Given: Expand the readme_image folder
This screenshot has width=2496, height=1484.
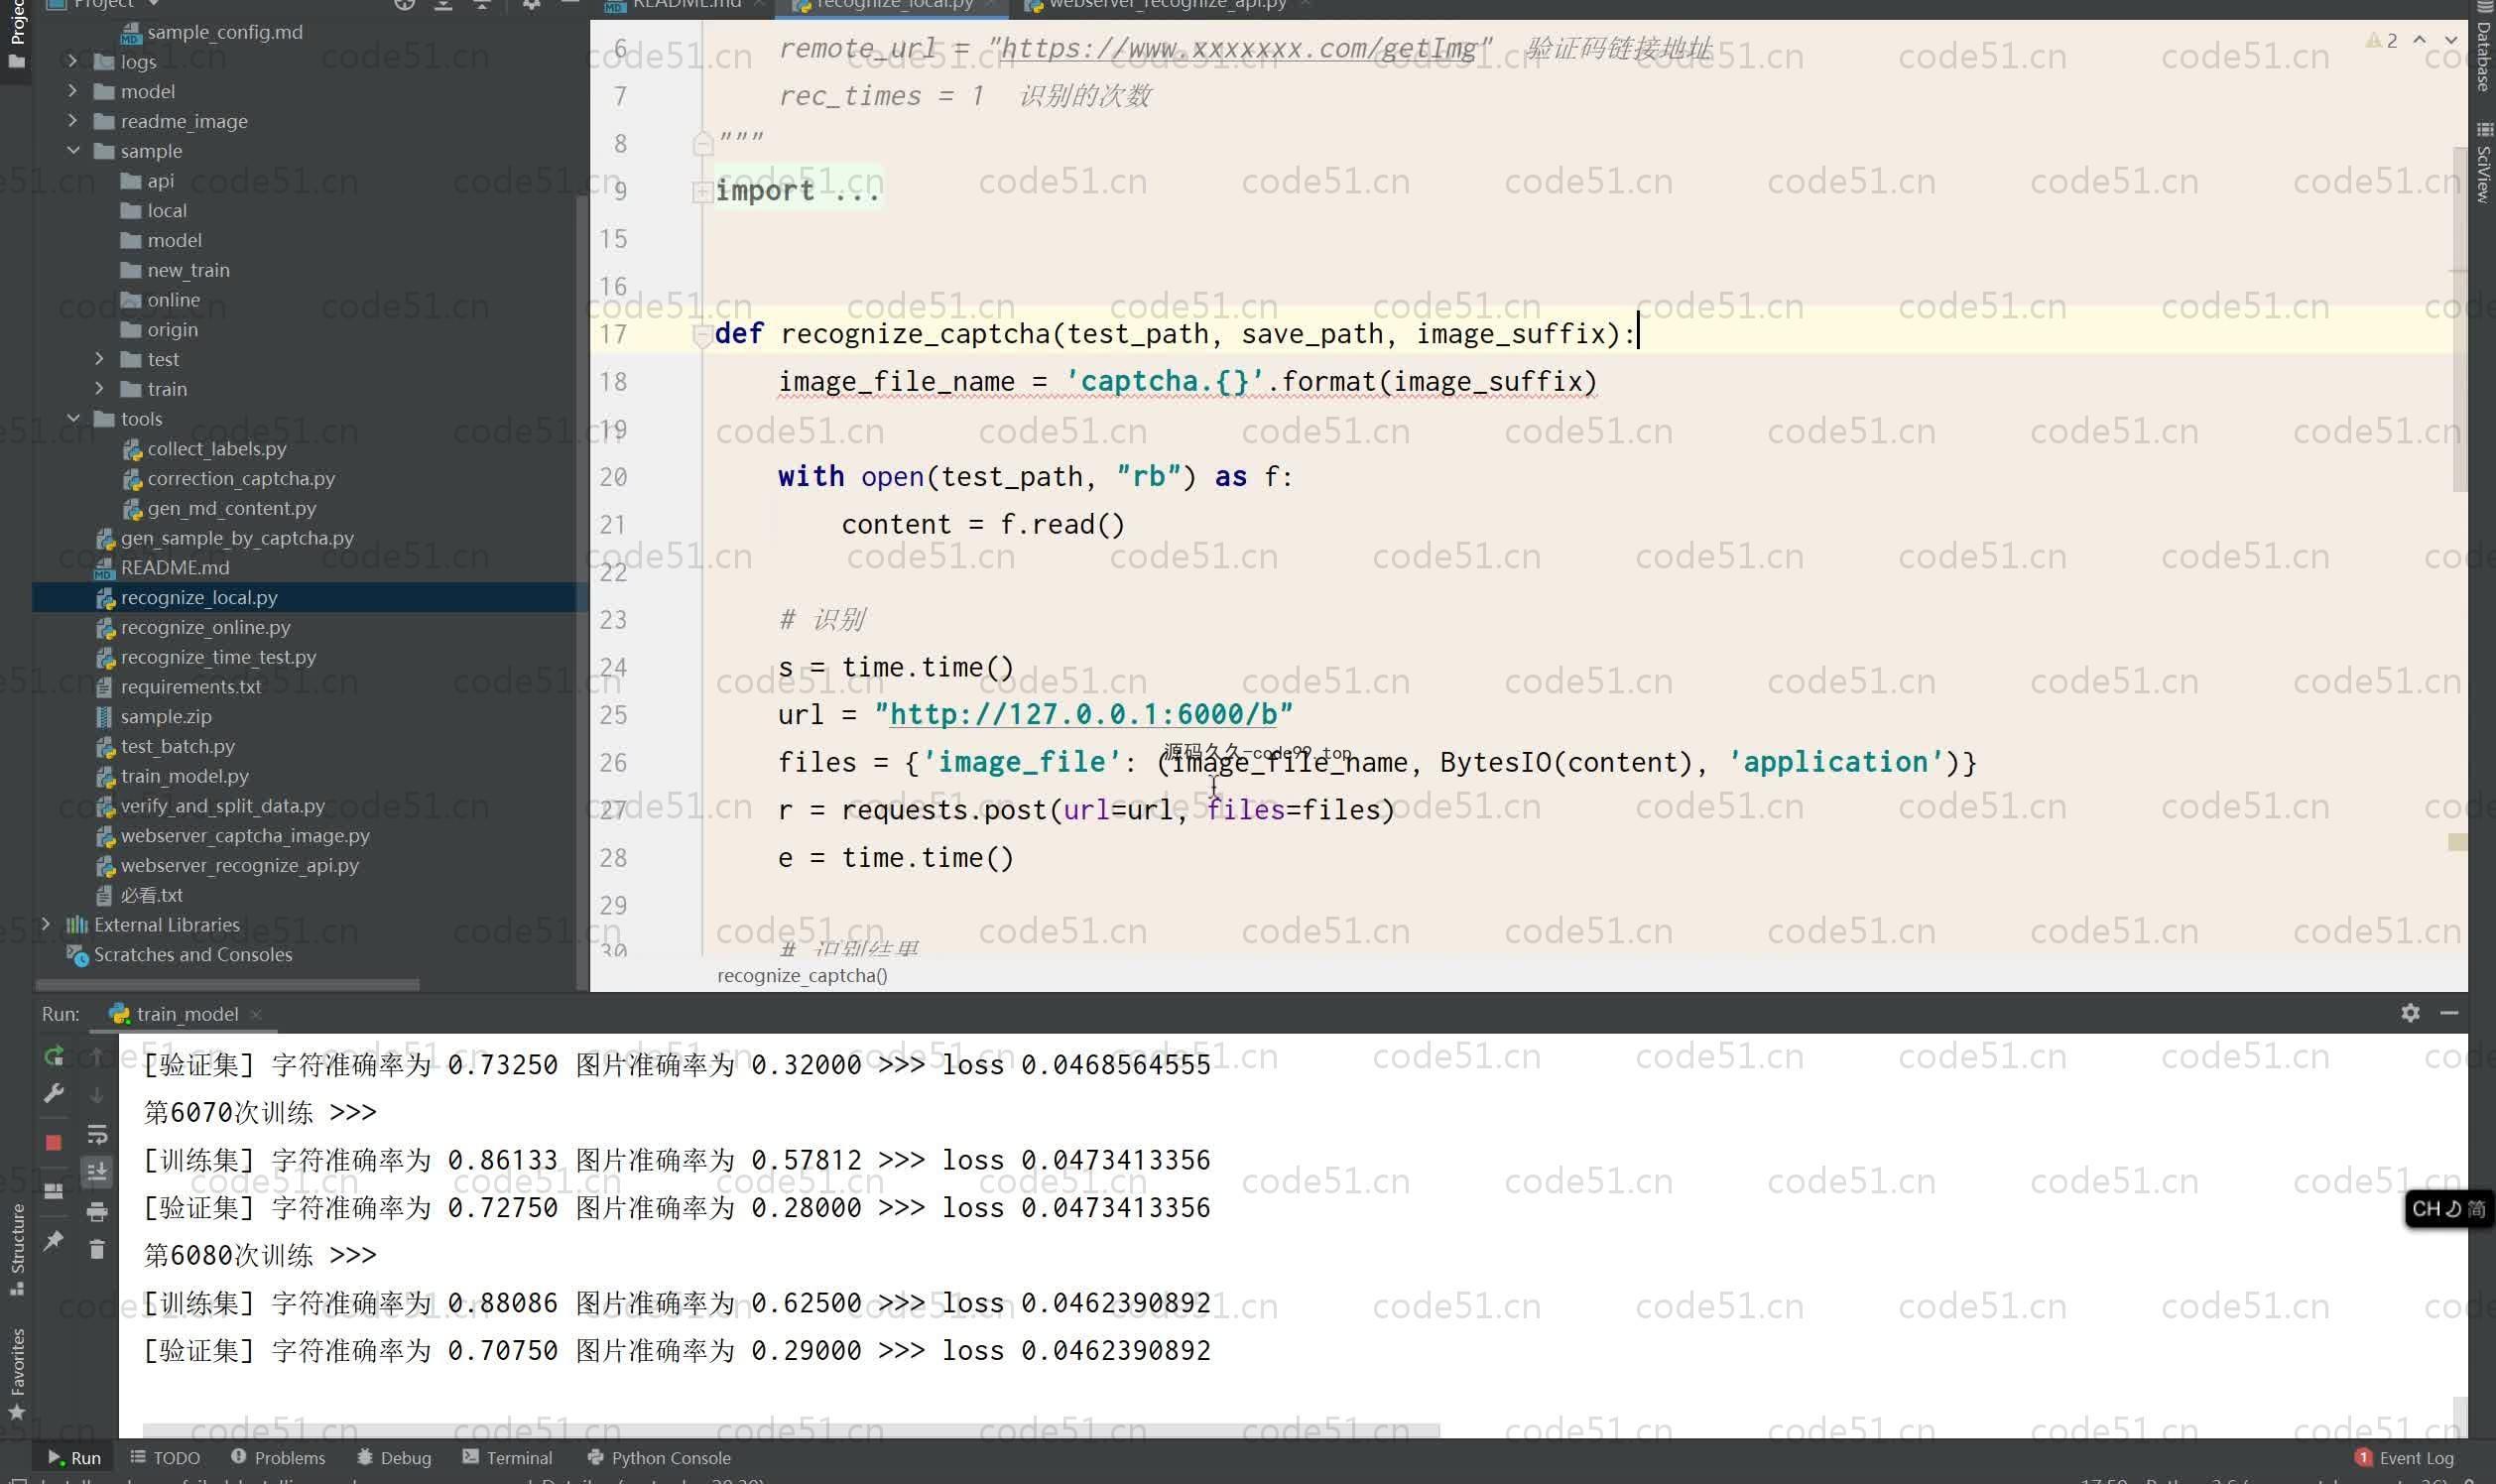Looking at the screenshot, I should [x=72, y=121].
